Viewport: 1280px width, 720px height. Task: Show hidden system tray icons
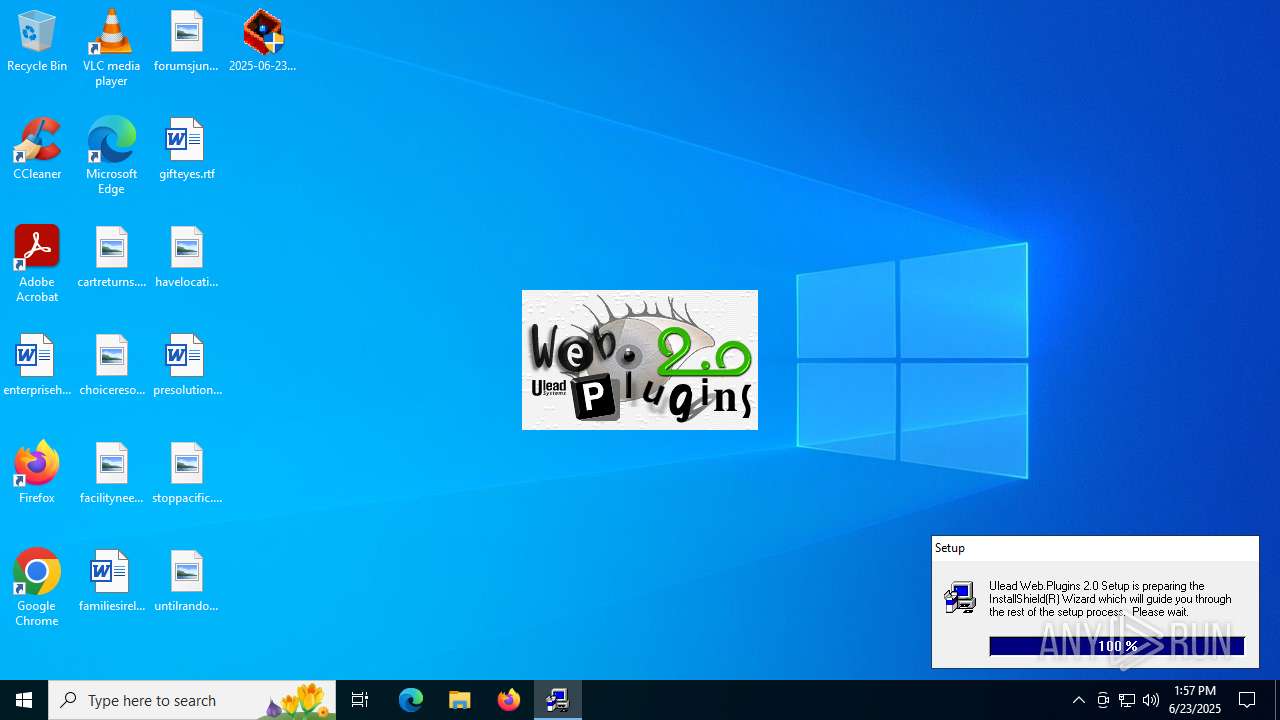pyautogui.click(x=1079, y=700)
